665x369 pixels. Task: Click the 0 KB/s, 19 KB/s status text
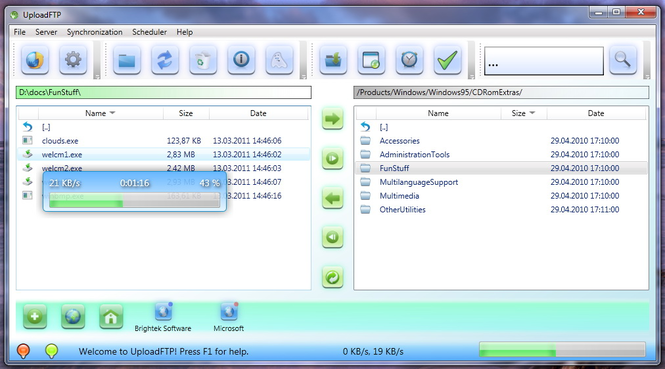click(x=373, y=352)
